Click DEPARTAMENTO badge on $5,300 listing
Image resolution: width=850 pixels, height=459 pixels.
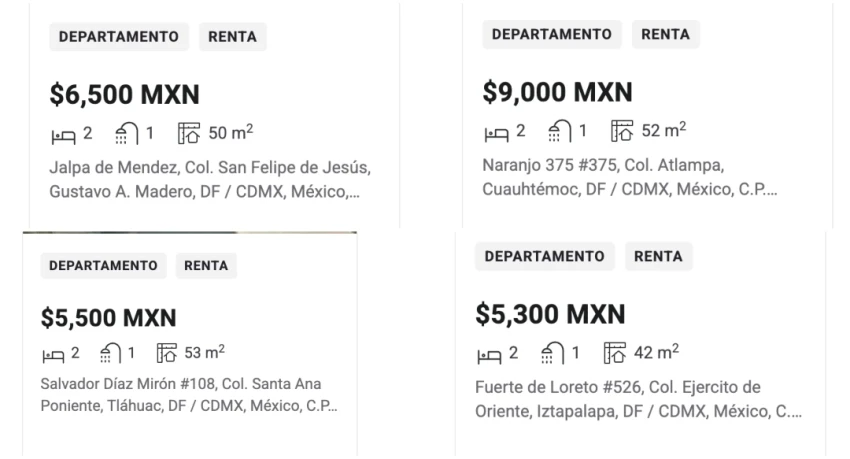[x=543, y=257]
